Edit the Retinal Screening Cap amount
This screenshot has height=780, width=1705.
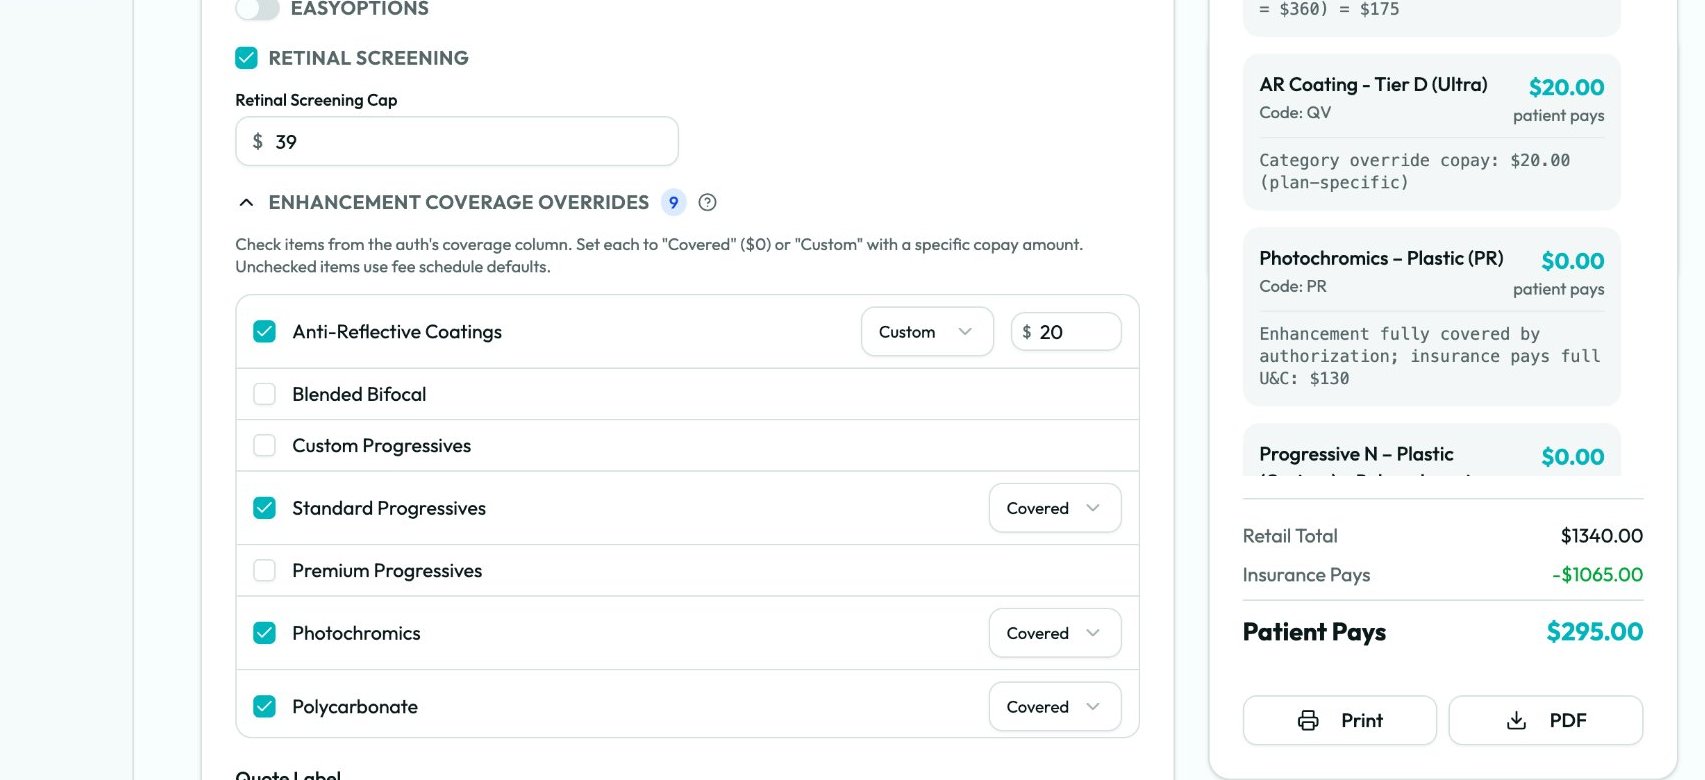pyautogui.click(x=455, y=141)
